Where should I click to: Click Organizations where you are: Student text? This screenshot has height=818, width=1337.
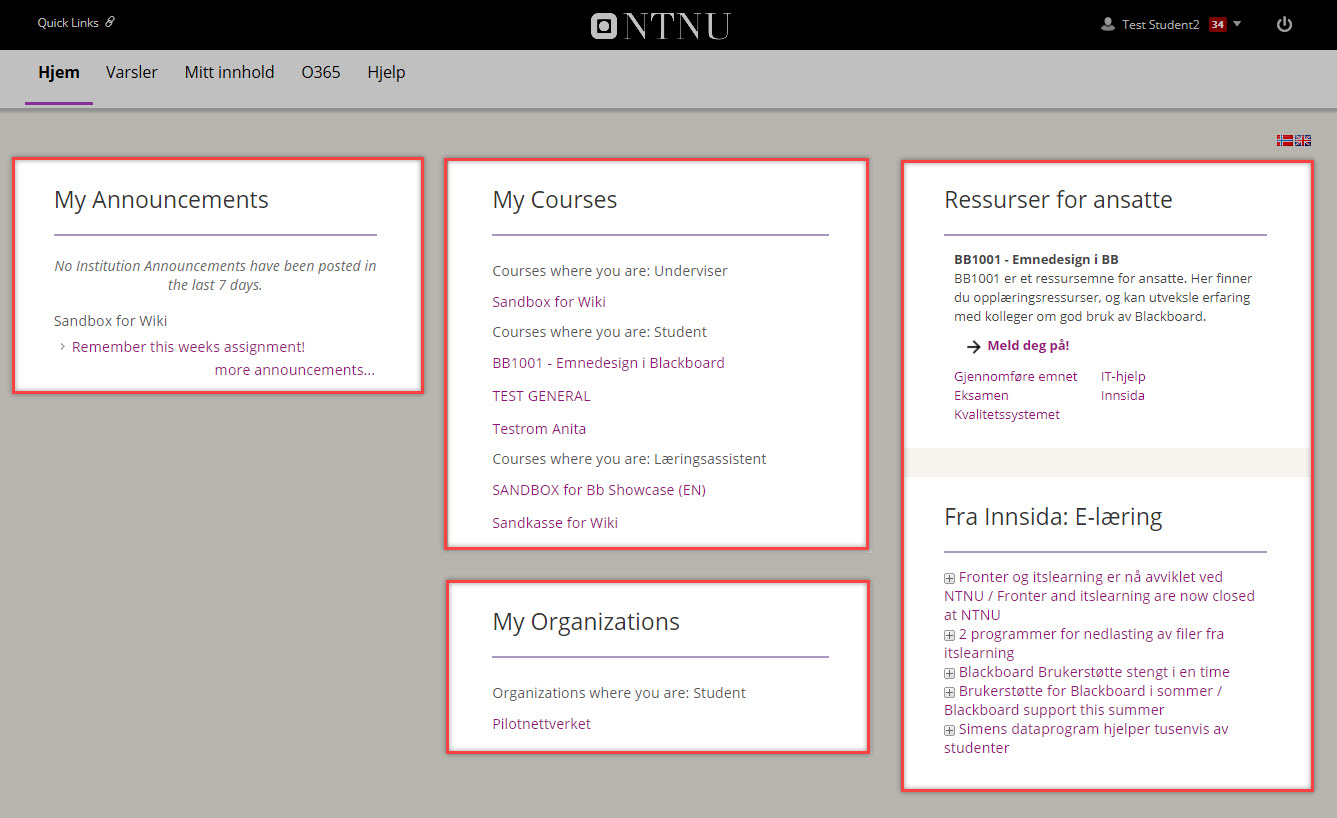tap(619, 693)
